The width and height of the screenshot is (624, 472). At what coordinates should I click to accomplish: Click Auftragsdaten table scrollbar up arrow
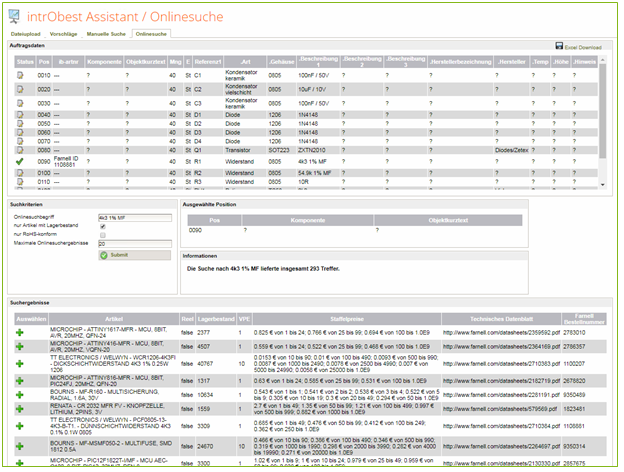pyautogui.click(x=603, y=60)
